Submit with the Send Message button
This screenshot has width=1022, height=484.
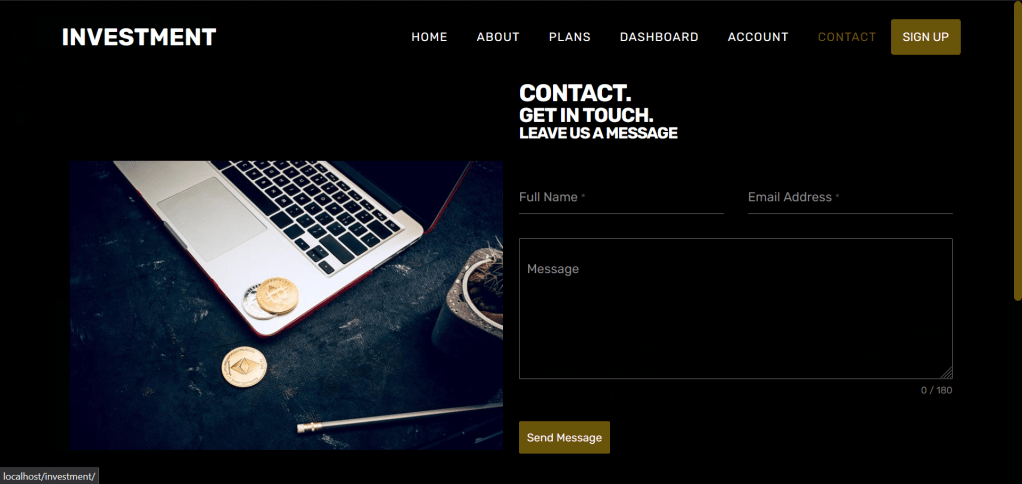click(564, 437)
